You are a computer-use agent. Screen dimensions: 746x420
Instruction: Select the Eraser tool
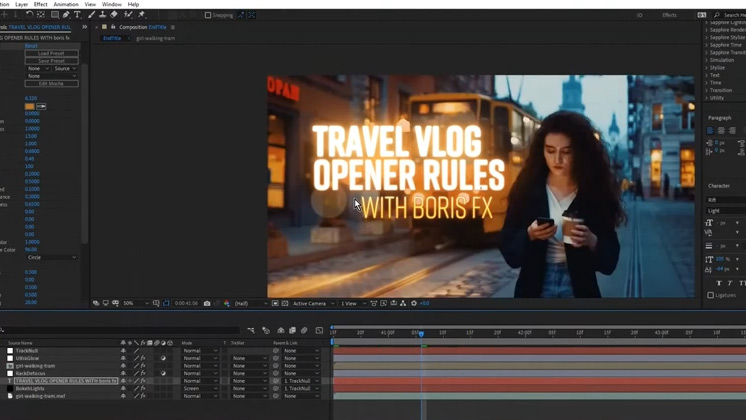[x=114, y=15]
